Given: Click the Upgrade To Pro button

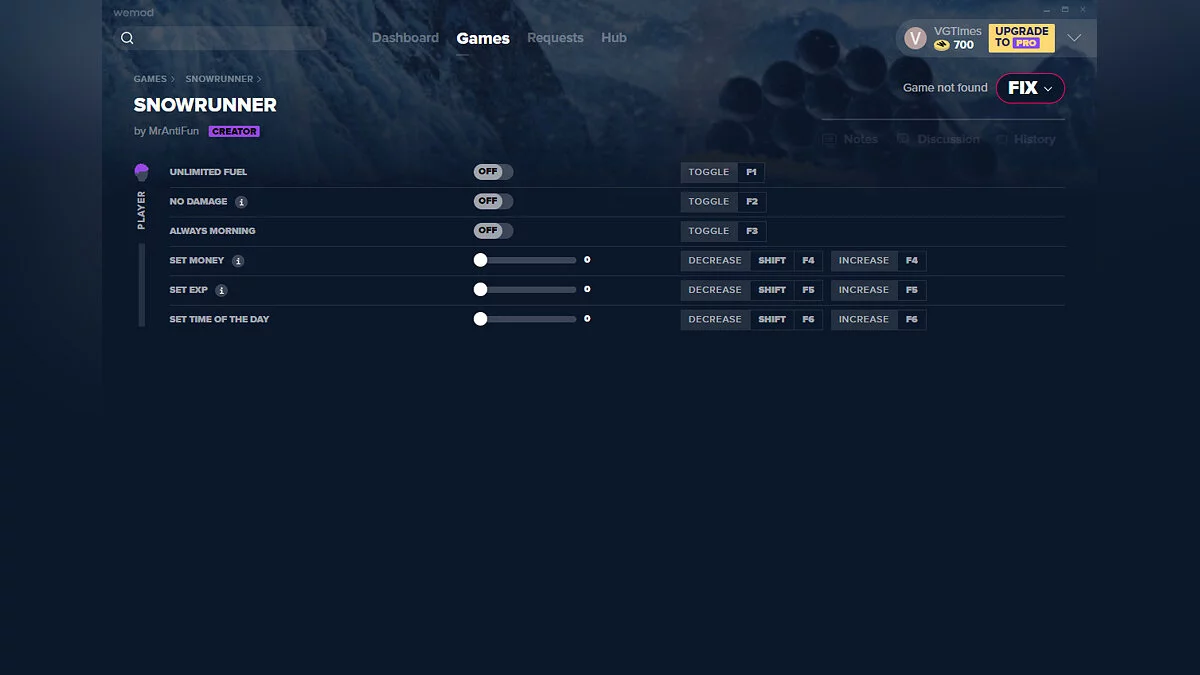Looking at the screenshot, I should pyautogui.click(x=1021, y=37).
